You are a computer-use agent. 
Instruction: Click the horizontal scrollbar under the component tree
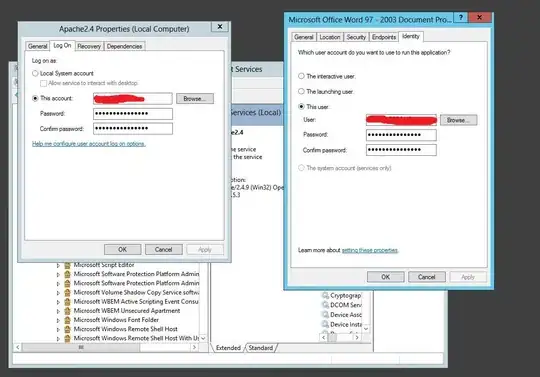(x=106, y=347)
